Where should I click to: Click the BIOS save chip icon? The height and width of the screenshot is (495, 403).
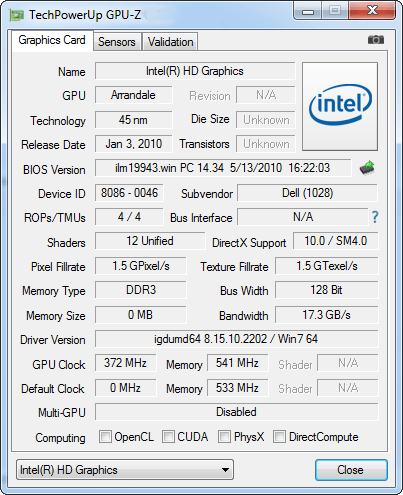click(x=367, y=168)
